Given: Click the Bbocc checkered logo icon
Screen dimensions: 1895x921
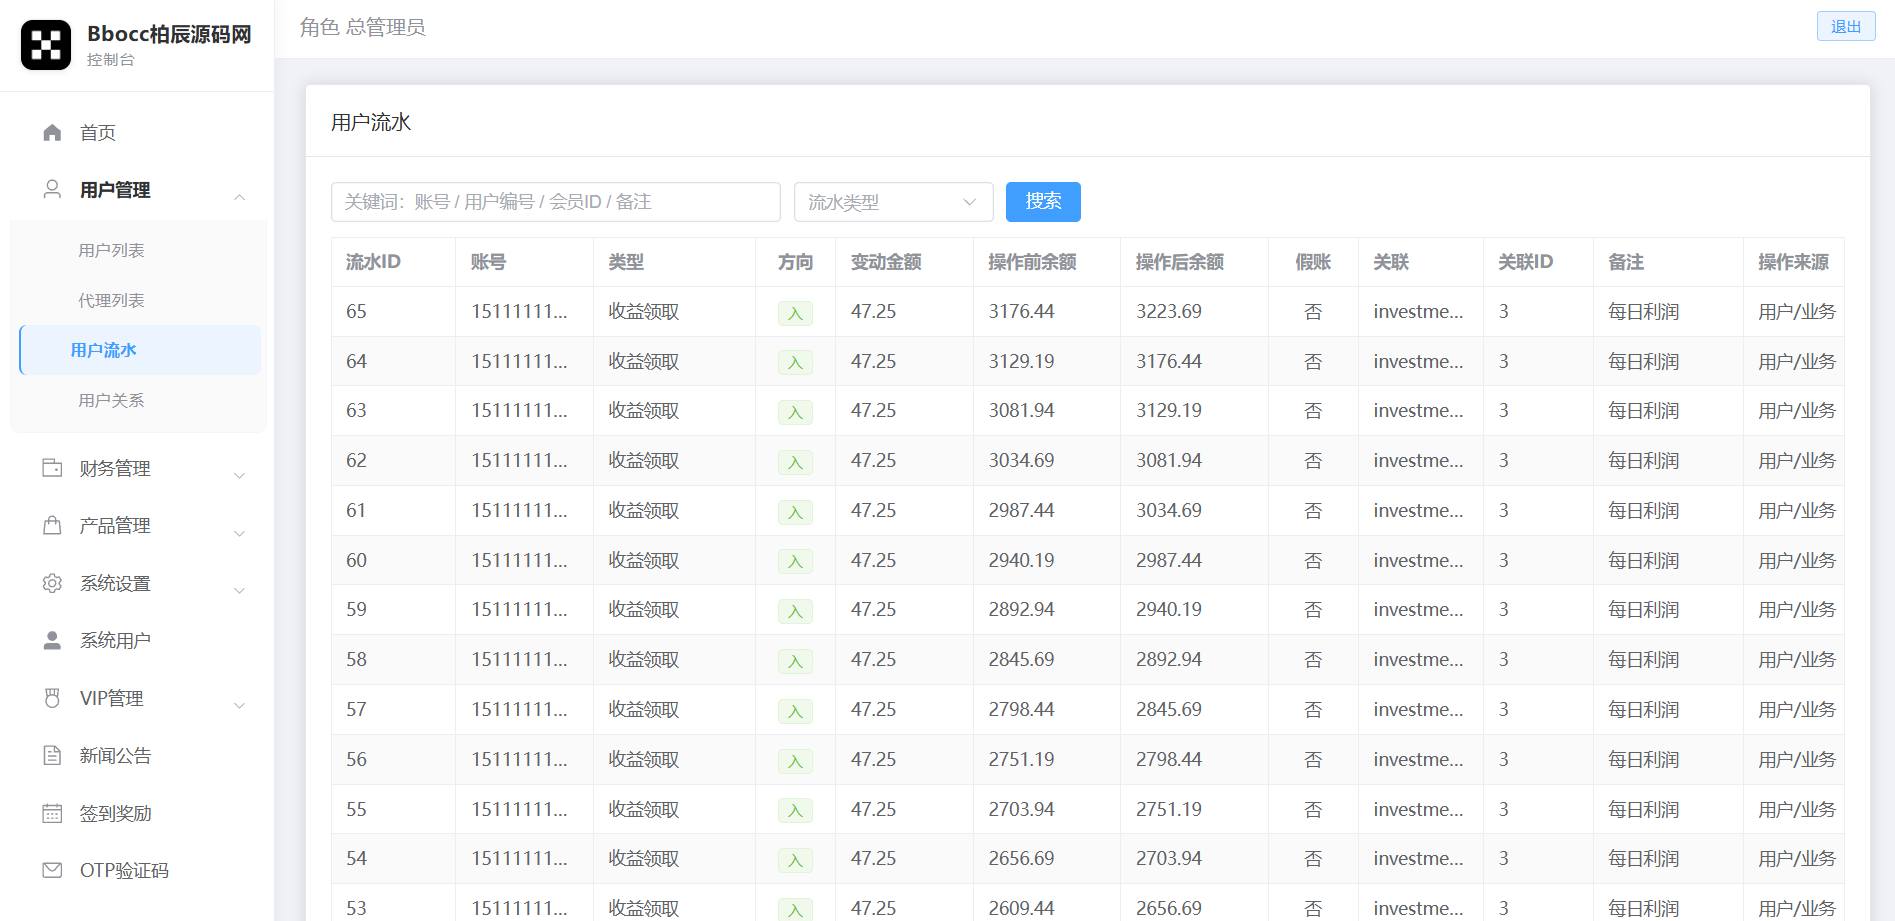Looking at the screenshot, I should [x=46, y=45].
